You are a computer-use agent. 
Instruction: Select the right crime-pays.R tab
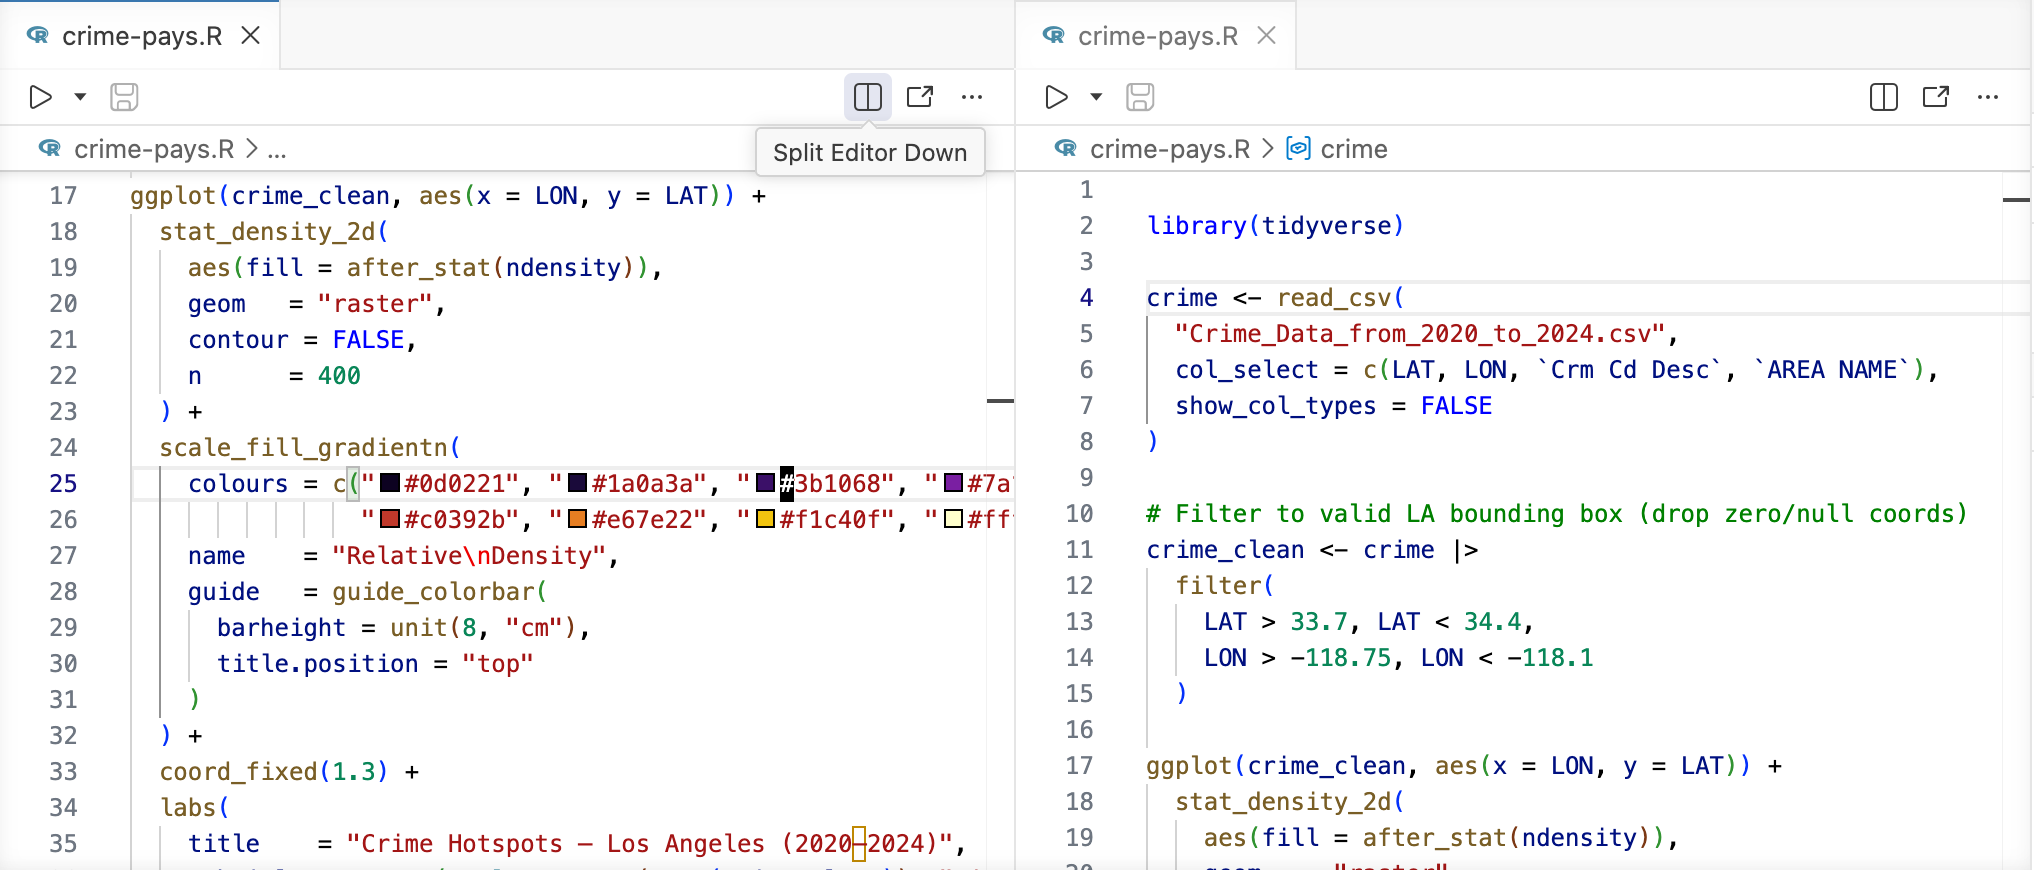1156,36
